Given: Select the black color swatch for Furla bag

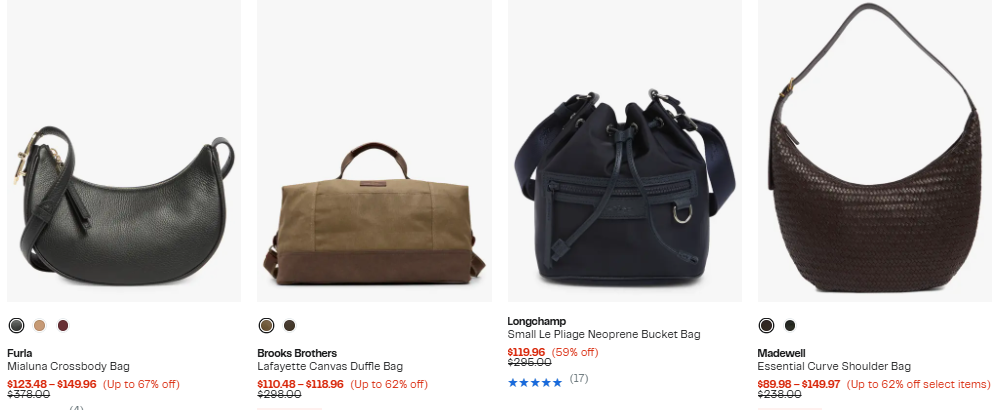Looking at the screenshot, I should click(x=16, y=325).
